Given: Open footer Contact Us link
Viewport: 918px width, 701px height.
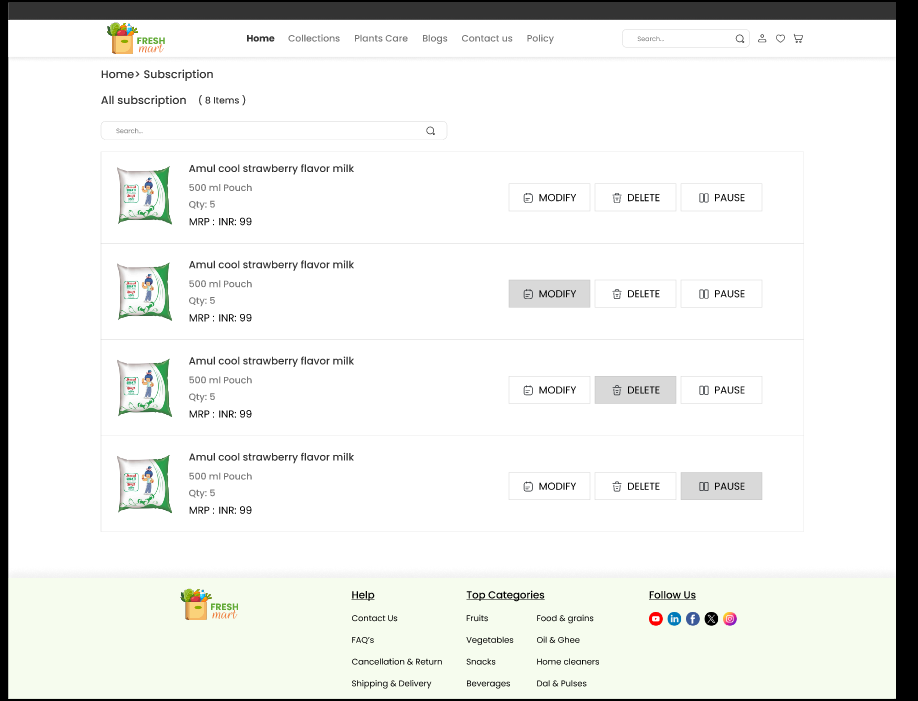Looking at the screenshot, I should 374,618.
